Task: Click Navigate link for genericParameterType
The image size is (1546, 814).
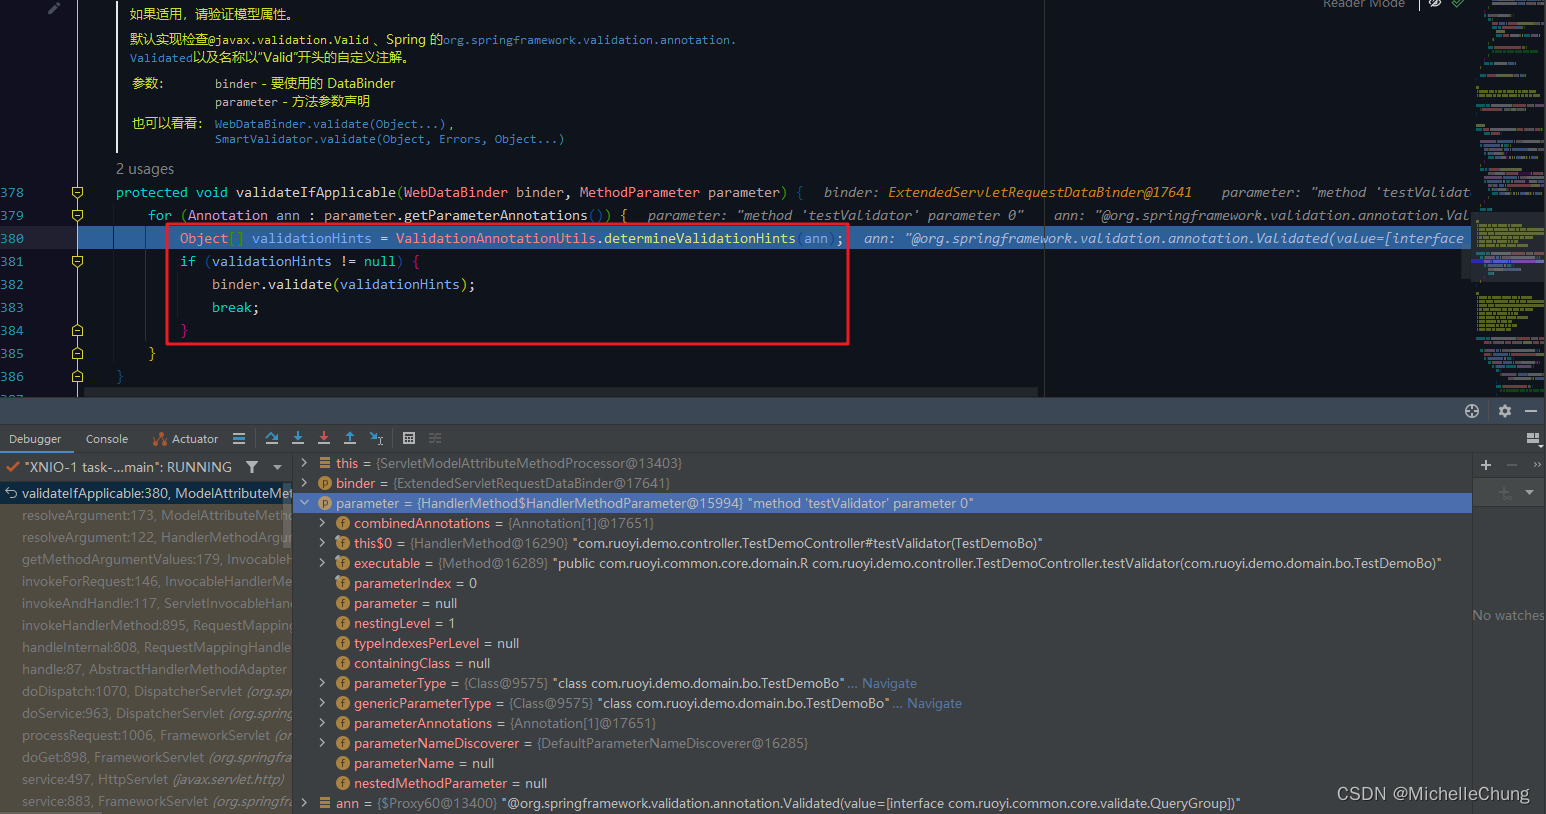Action: [x=934, y=703]
